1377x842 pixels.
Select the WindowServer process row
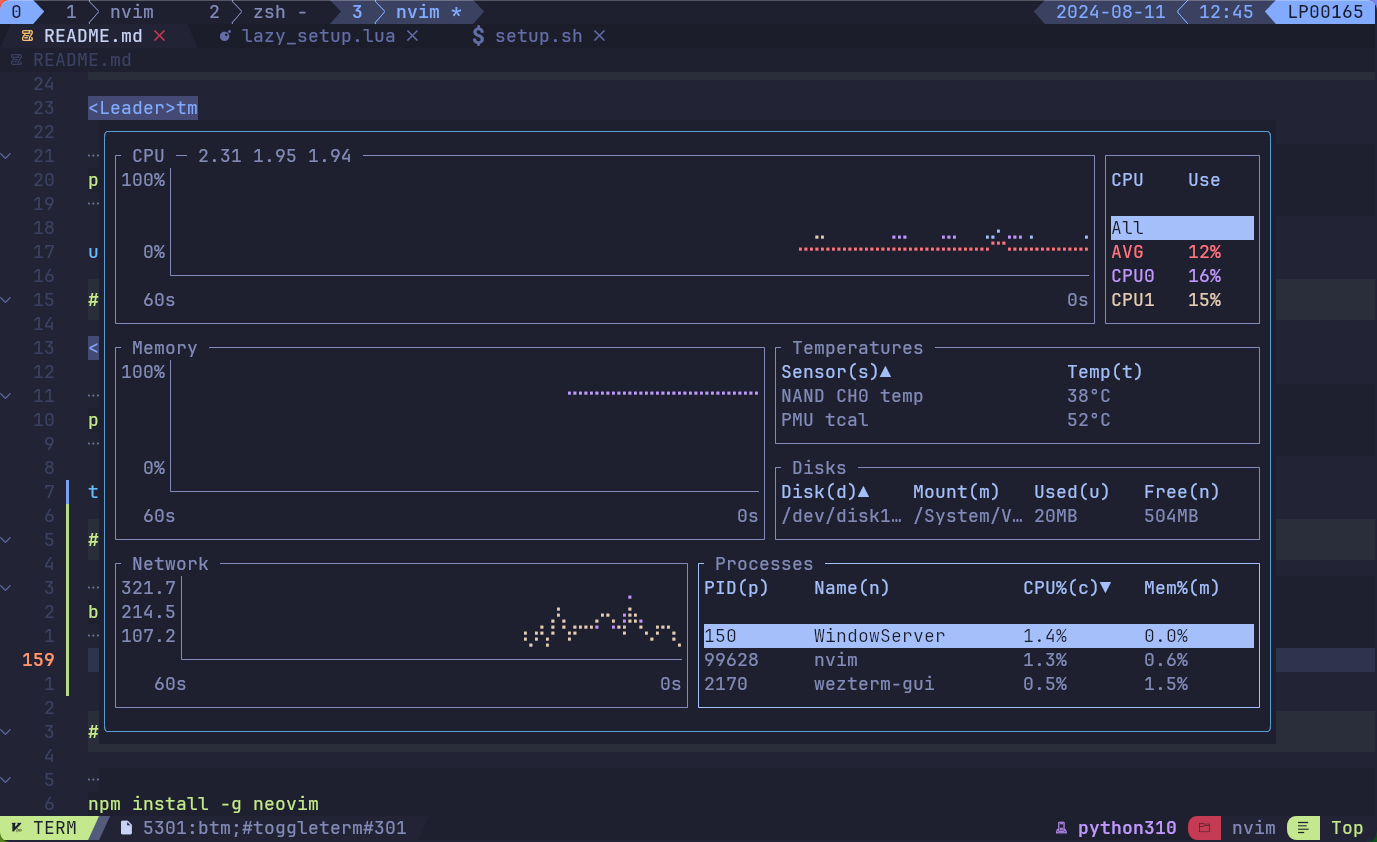click(x=979, y=636)
